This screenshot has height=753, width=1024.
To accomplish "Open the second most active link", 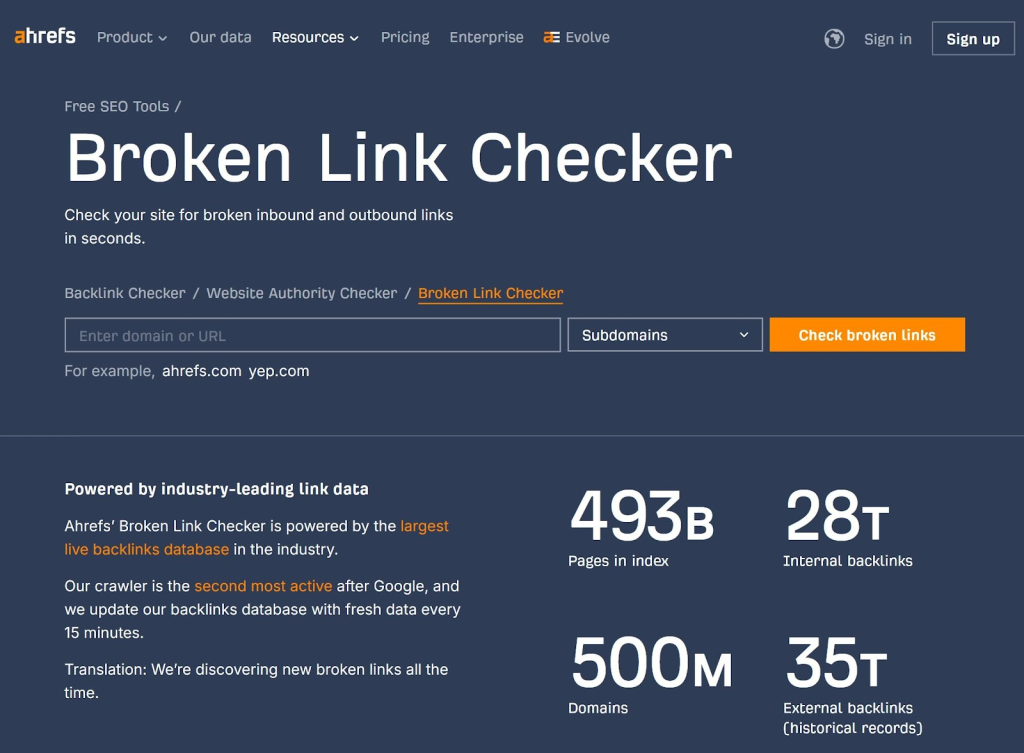I will [263, 586].
